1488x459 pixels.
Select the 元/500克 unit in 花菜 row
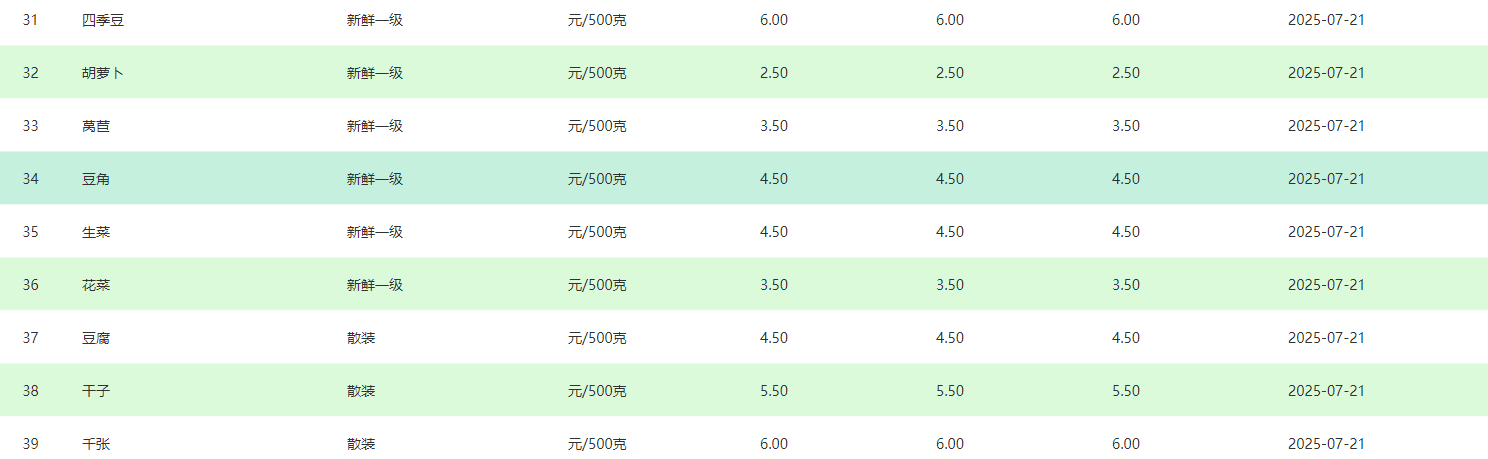coord(597,285)
